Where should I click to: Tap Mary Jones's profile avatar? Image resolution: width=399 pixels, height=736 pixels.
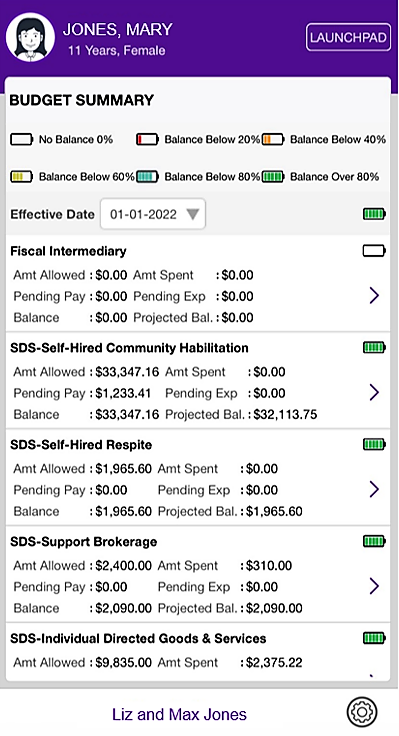[30, 37]
